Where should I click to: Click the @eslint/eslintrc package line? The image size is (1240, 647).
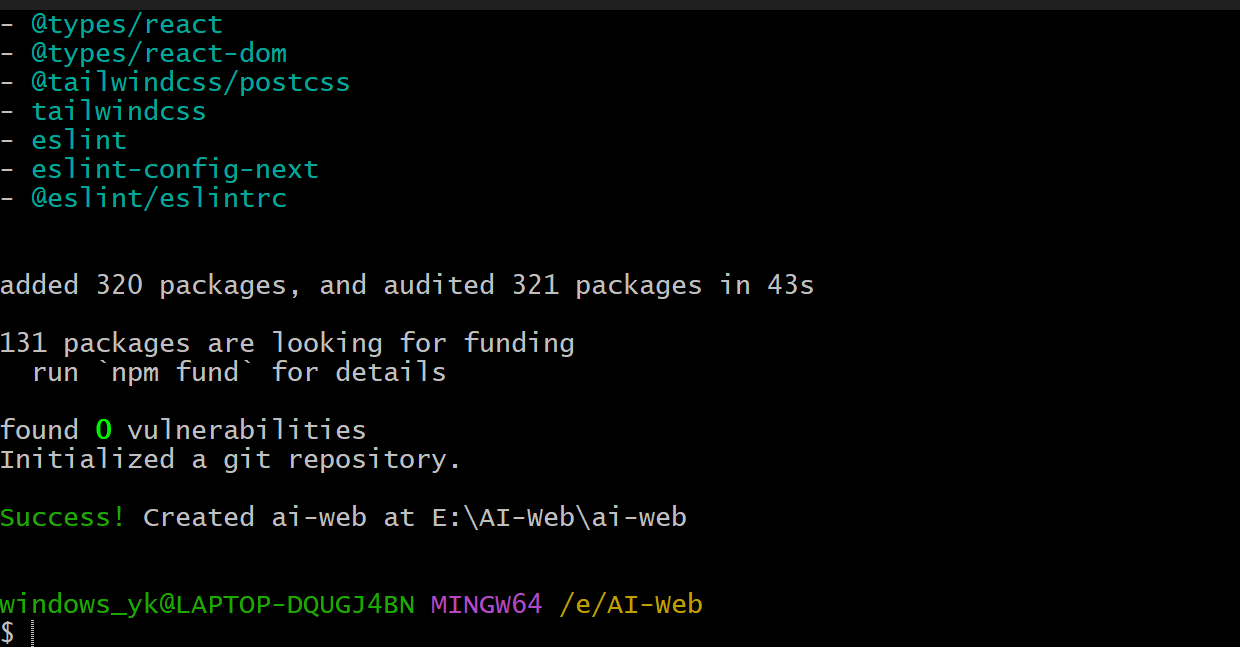click(x=143, y=198)
